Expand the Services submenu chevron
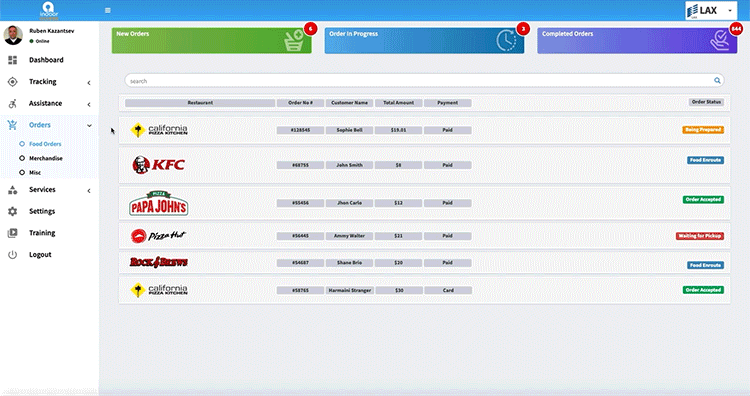The height and width of the screenshot is (396, 750). (89, 191)
